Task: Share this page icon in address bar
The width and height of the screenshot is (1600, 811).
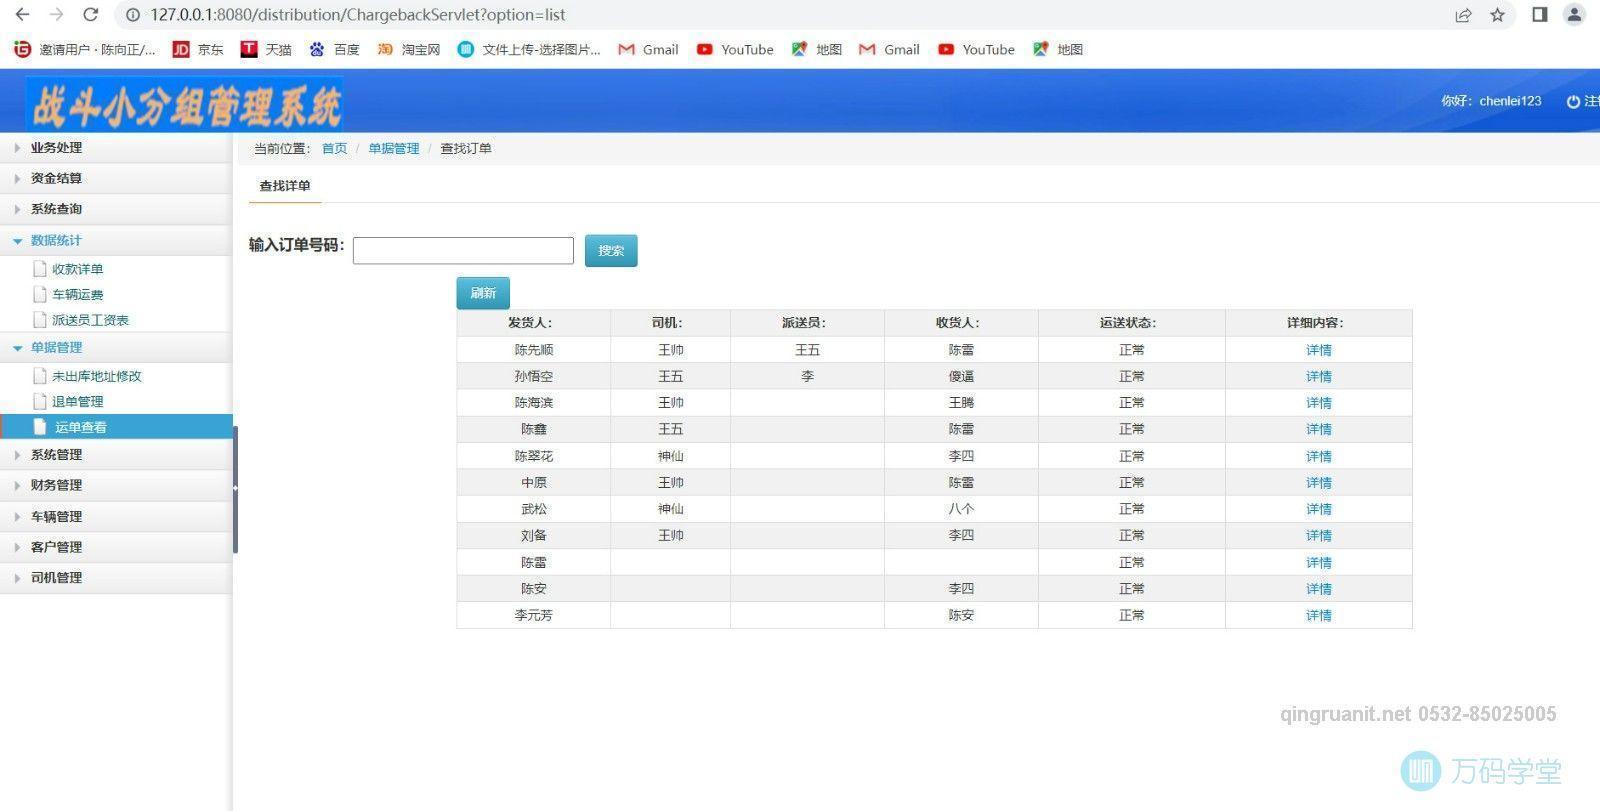Action: click(1463, 15)
